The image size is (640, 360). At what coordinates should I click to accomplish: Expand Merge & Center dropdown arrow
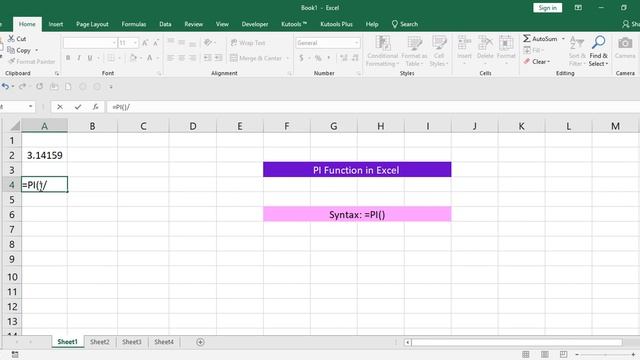(x=287, y=58)
